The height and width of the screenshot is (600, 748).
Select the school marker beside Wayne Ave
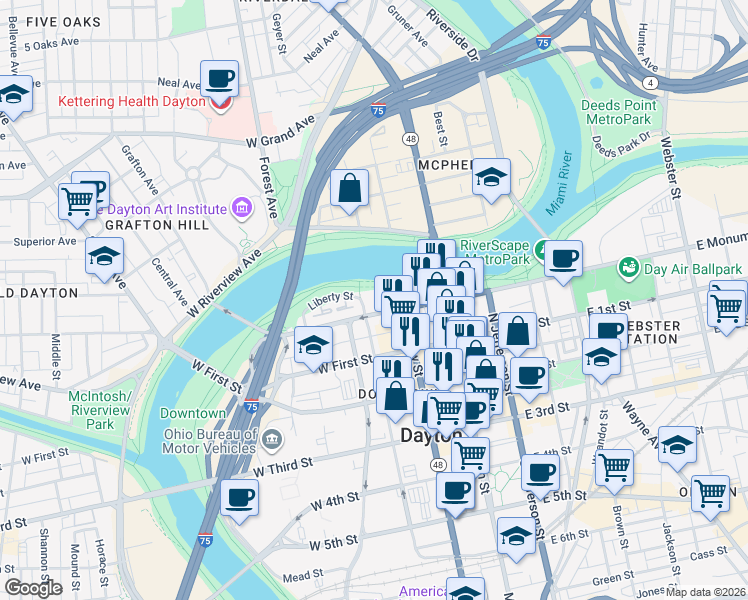tap(677, 445)
